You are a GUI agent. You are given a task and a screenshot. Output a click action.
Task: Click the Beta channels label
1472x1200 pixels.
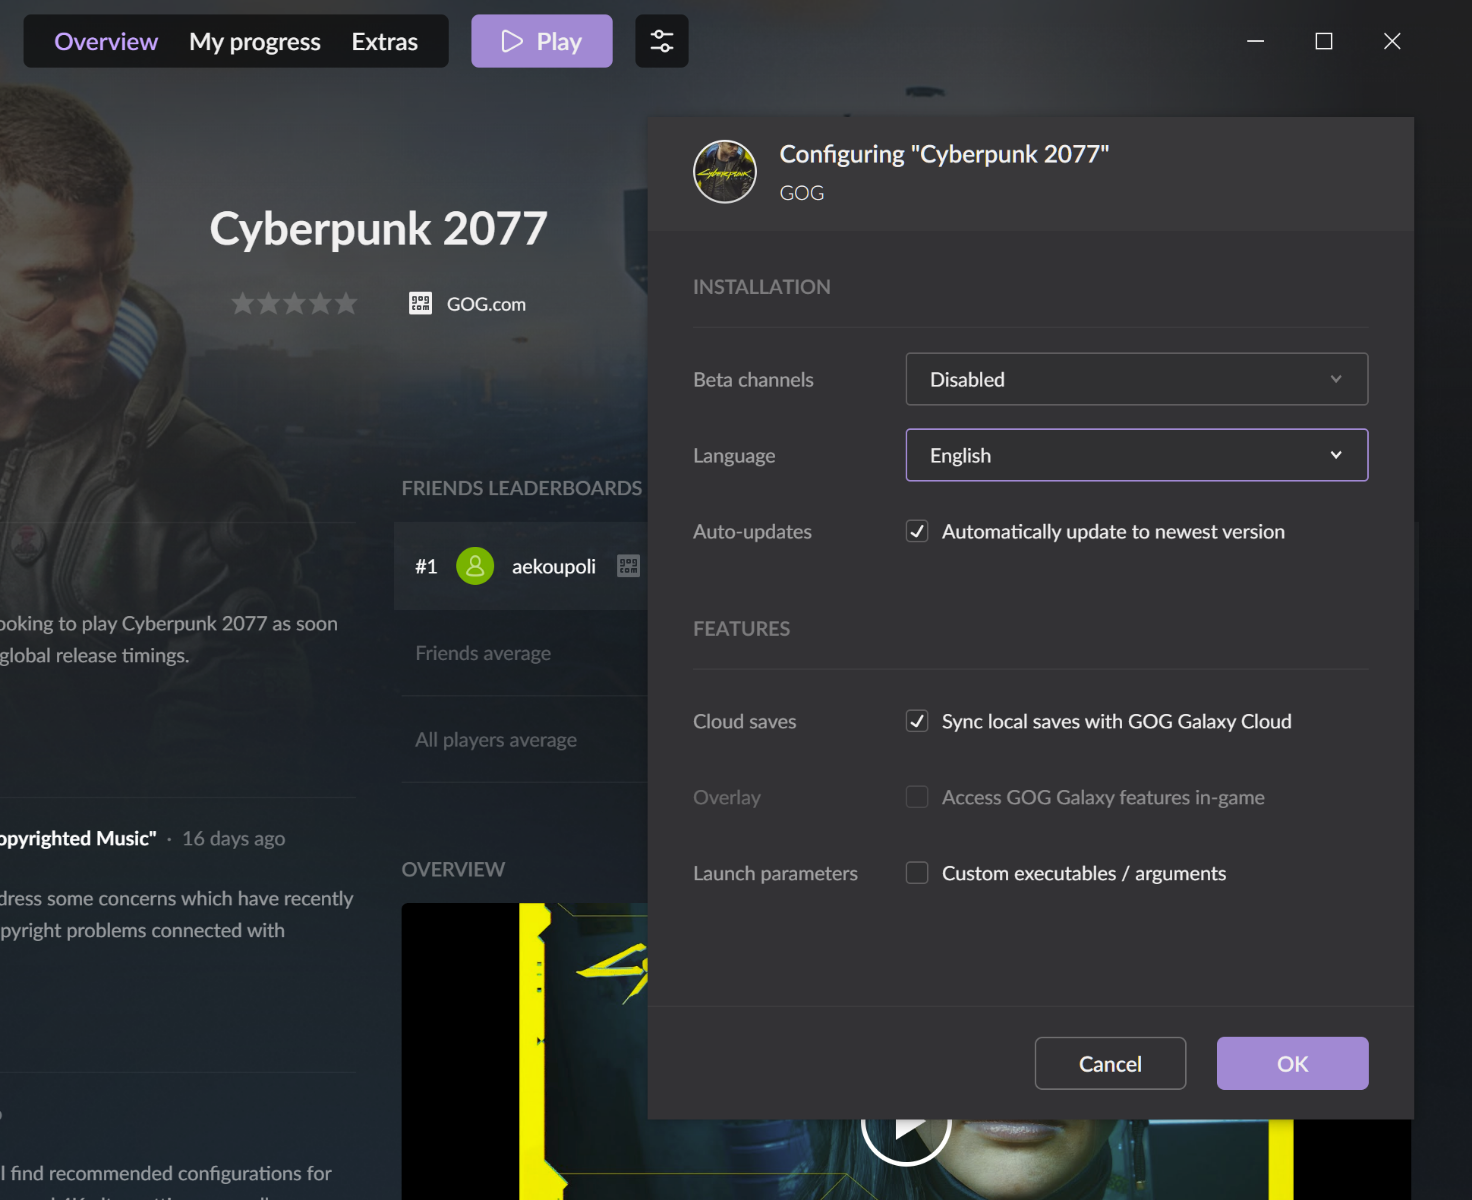(x=753, y=380)
